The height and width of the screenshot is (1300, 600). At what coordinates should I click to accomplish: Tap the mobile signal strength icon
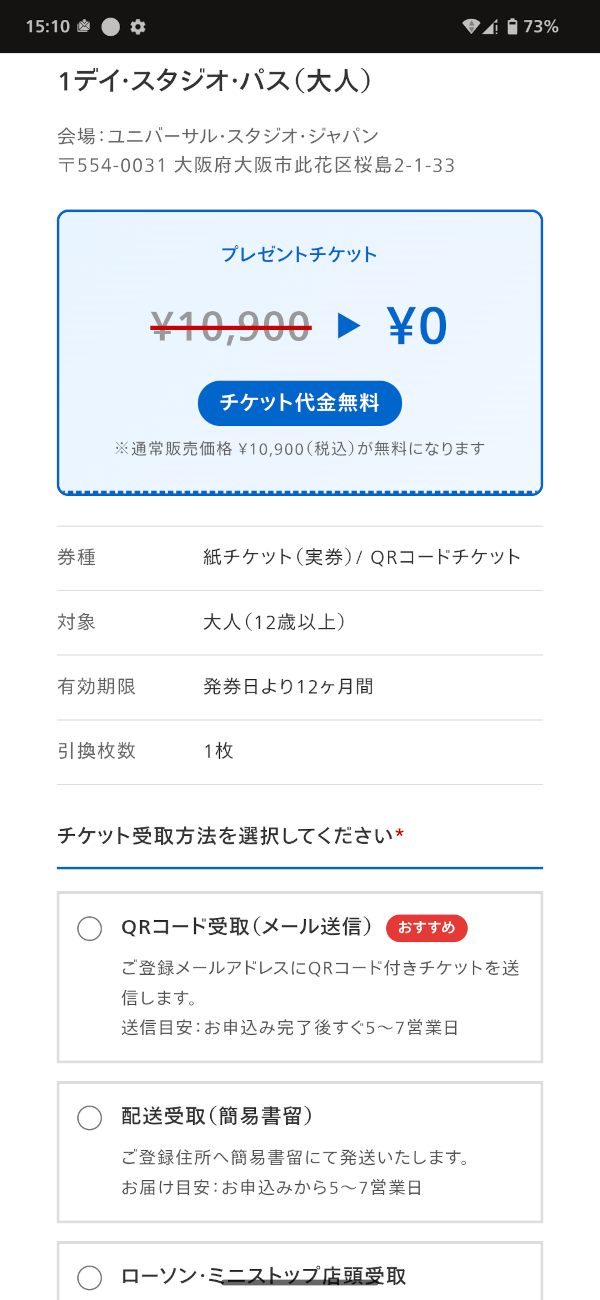tap(490, 27)
